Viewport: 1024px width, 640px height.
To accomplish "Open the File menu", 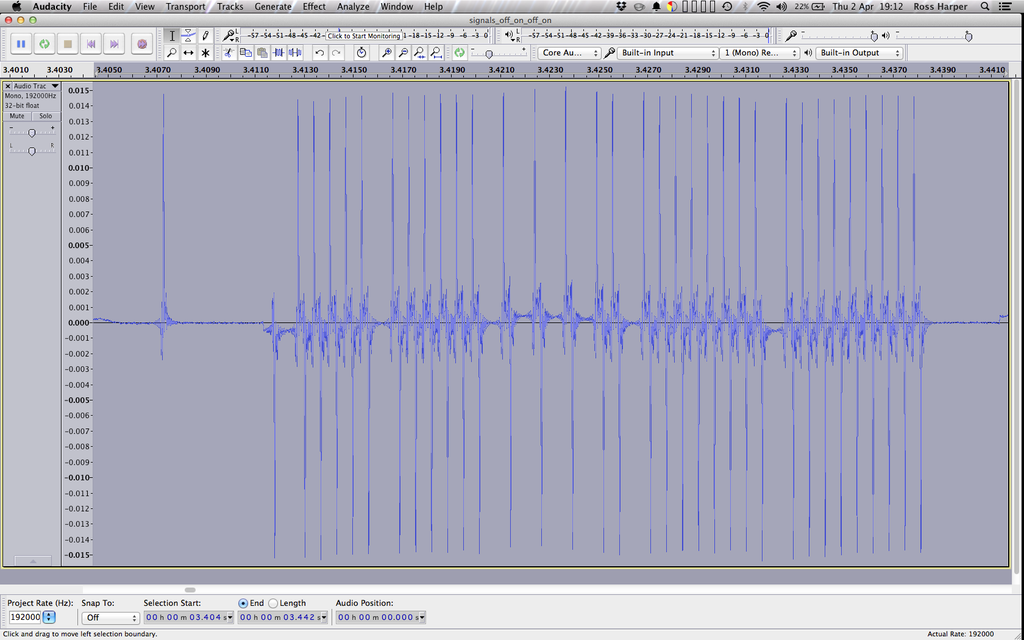I will tap(89, 7).
